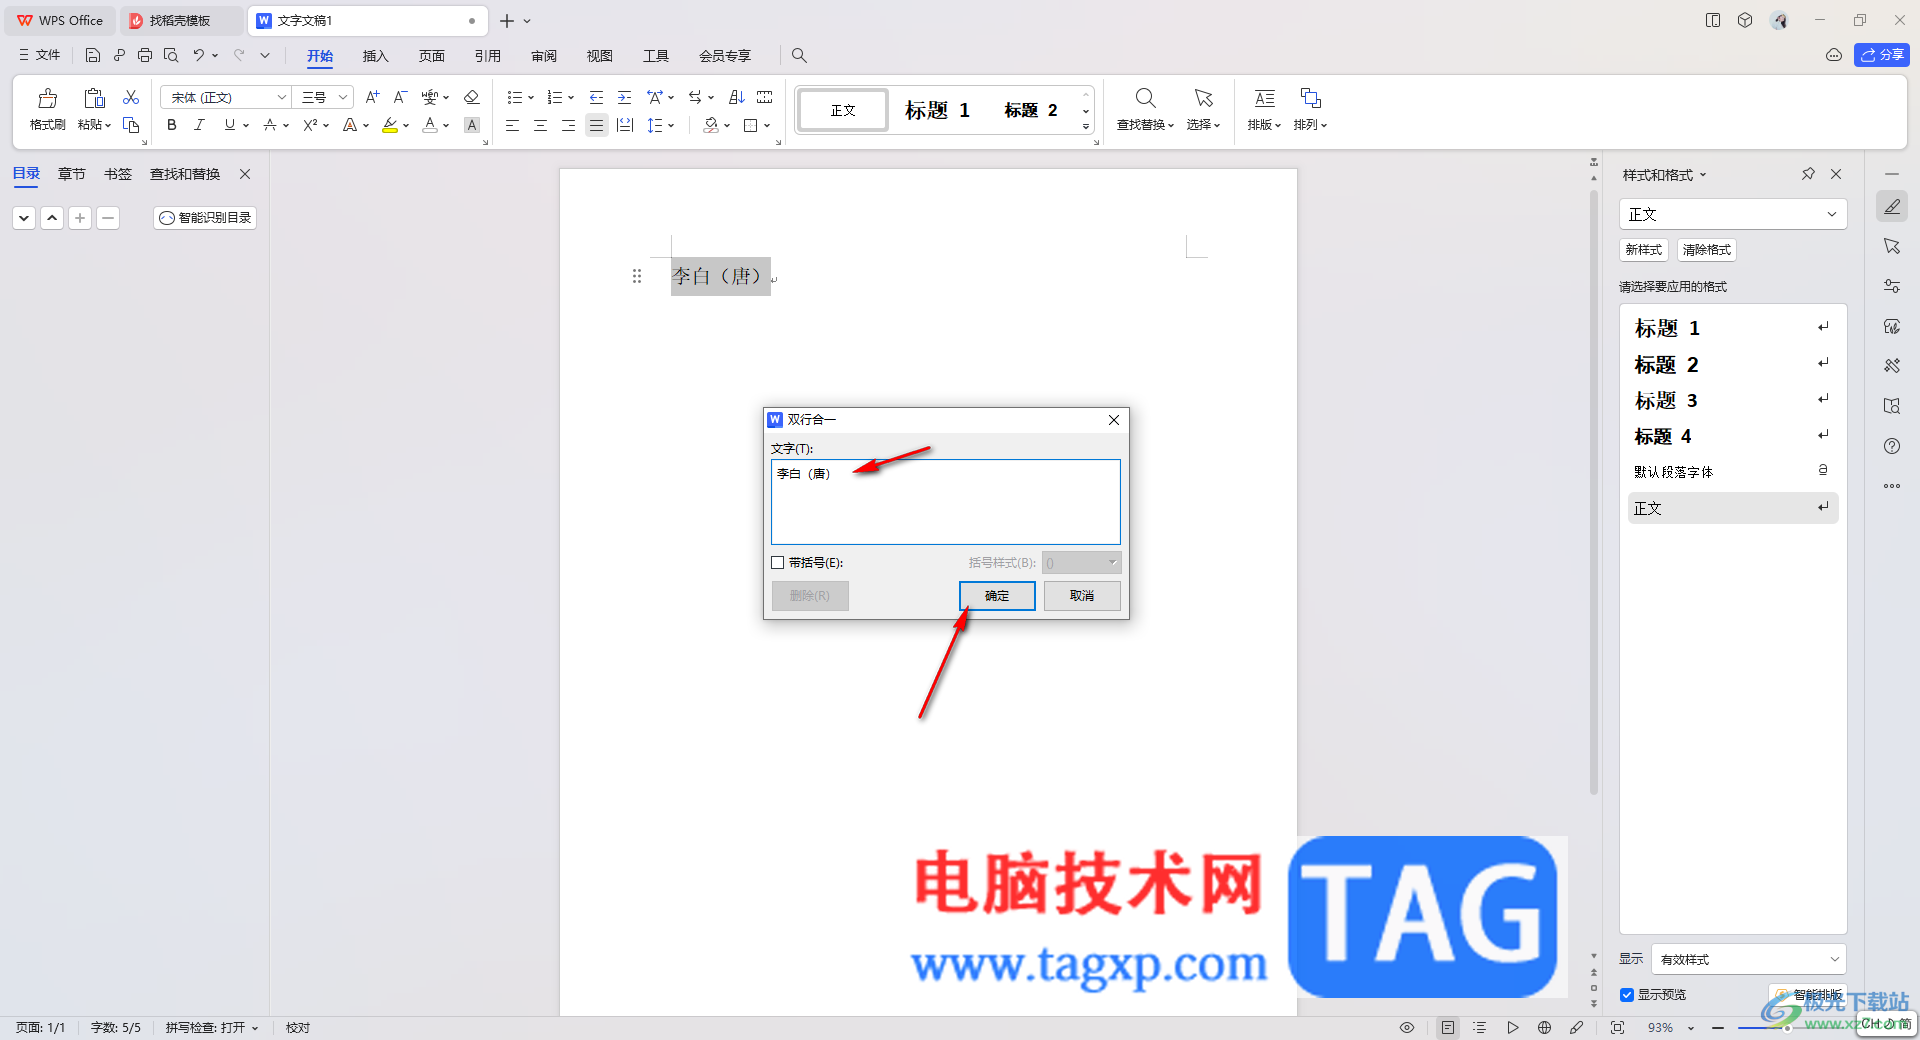This screenshot has width=1920, height=1040.
Task: Open the Insert ribbon tab
Action: [x=375, y=56]
